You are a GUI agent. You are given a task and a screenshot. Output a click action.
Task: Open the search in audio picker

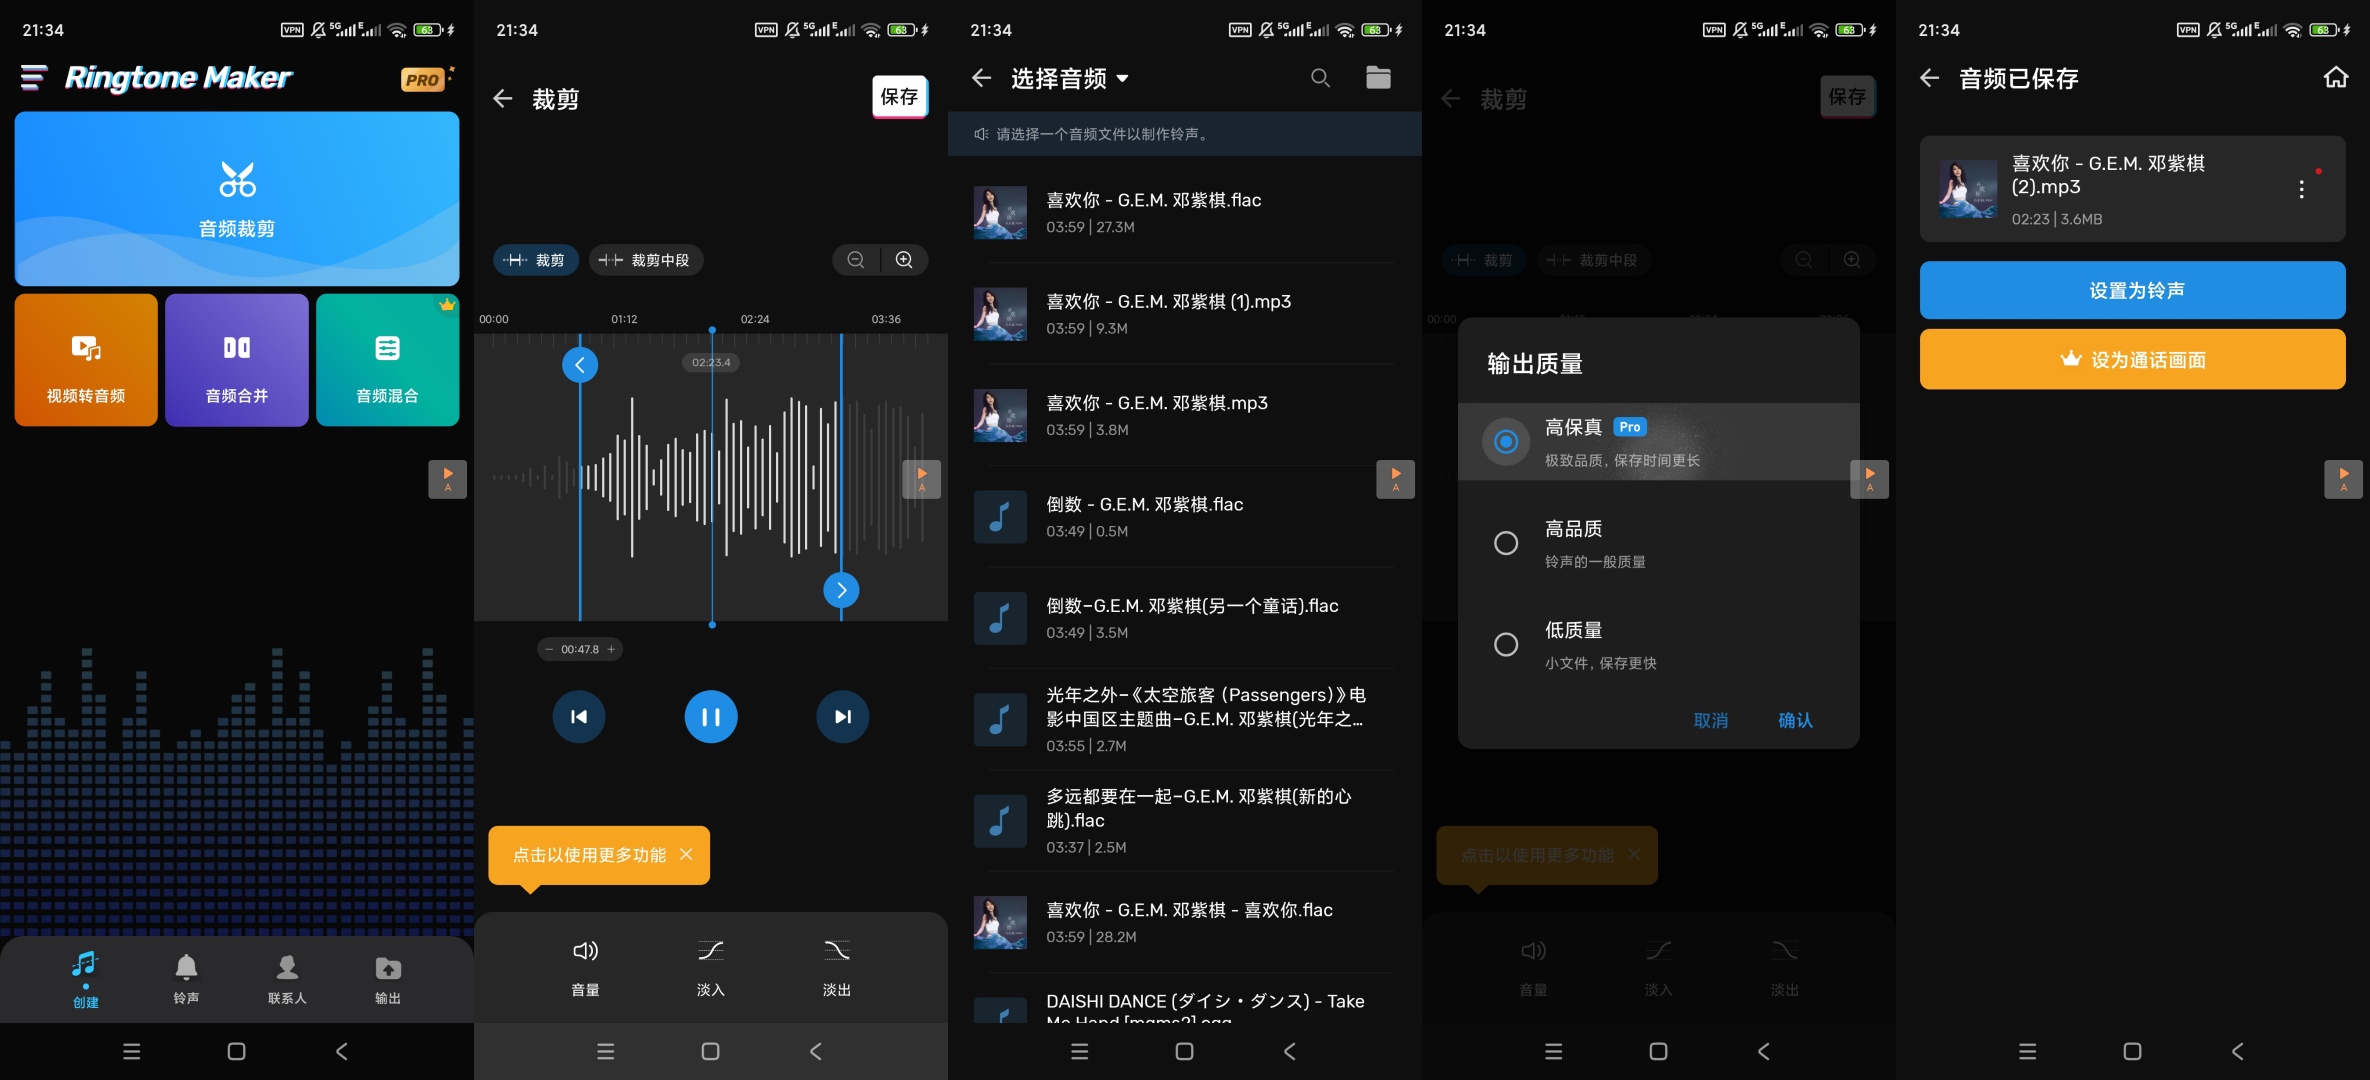[1320, 77]
